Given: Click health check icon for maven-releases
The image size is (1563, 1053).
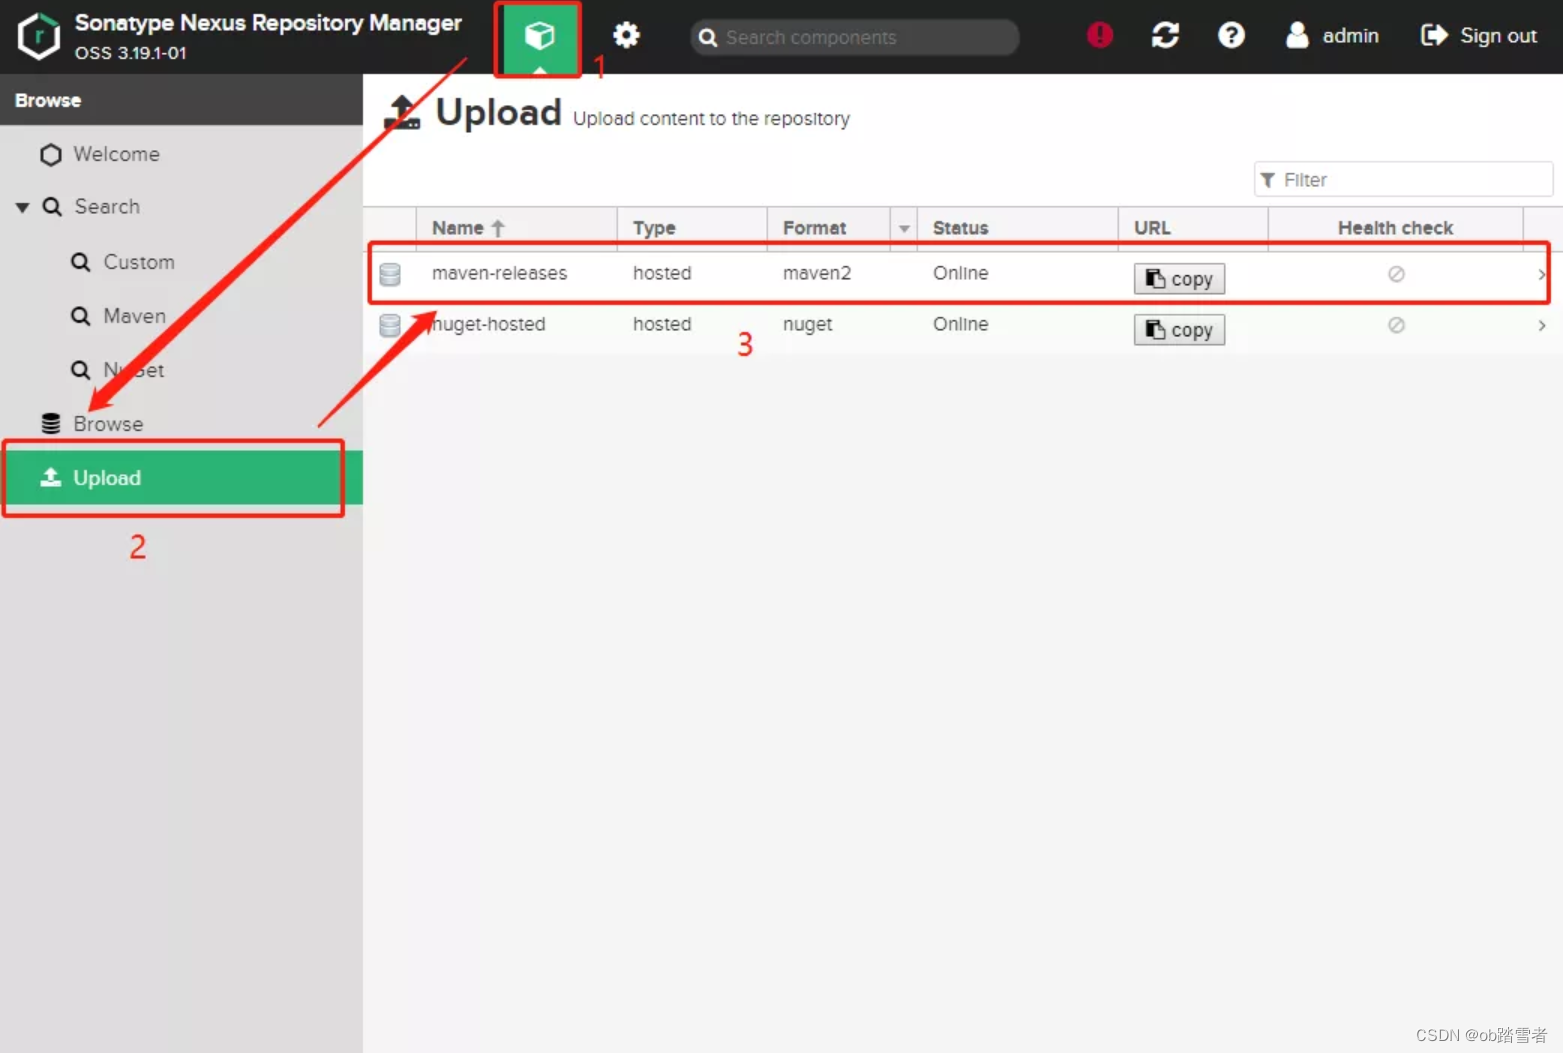Looking at the screenshot, I should 1396,274.
